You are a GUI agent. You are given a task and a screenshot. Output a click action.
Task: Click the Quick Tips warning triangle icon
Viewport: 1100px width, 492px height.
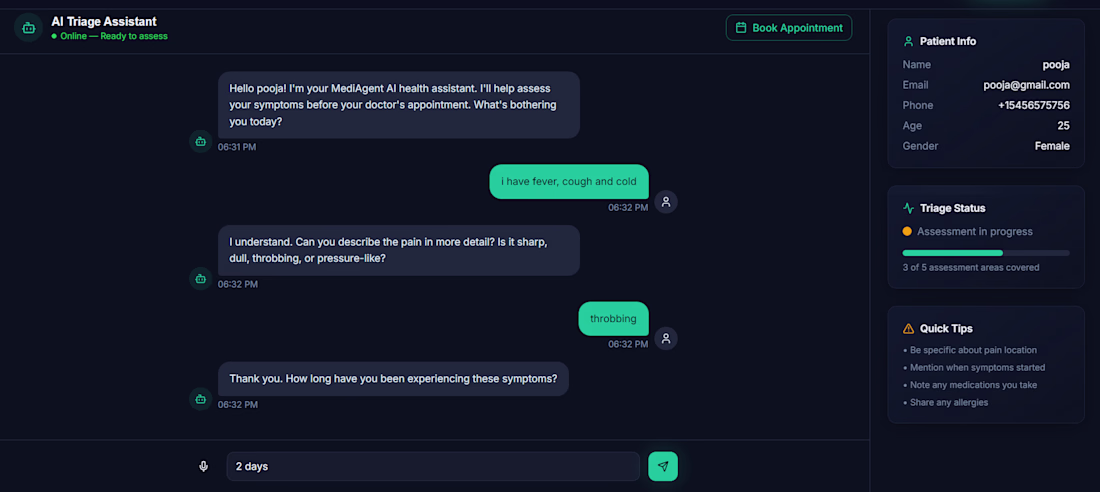click(908, 328)
